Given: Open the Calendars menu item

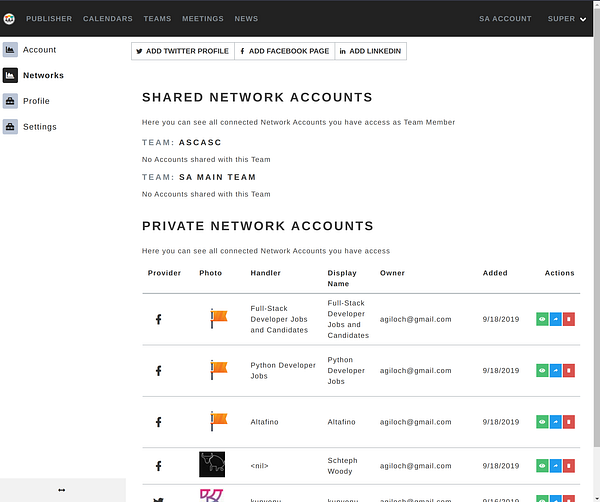Looking at the screenshot, I should [x=107, y=19].
